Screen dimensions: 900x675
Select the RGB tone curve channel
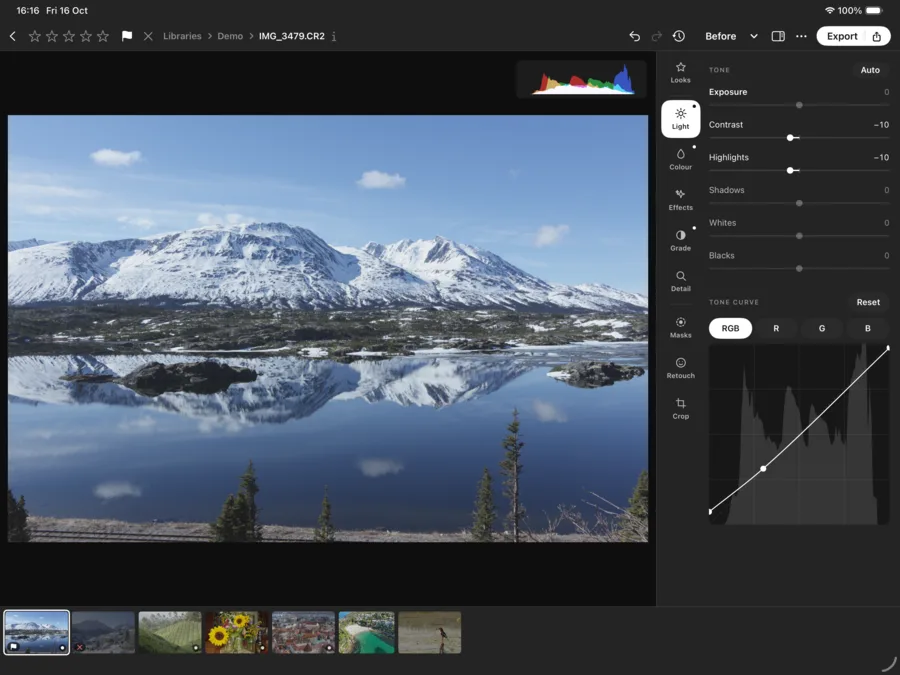tap(730, 328)
